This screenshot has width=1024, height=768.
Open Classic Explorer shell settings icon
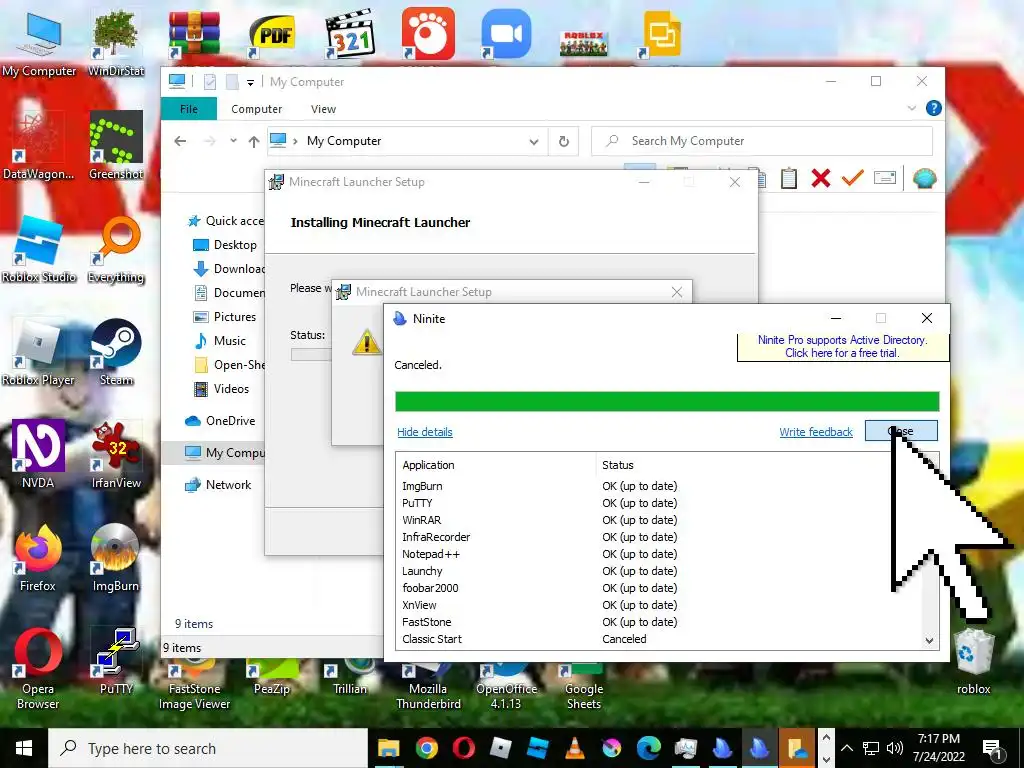[x=924, y=178]
